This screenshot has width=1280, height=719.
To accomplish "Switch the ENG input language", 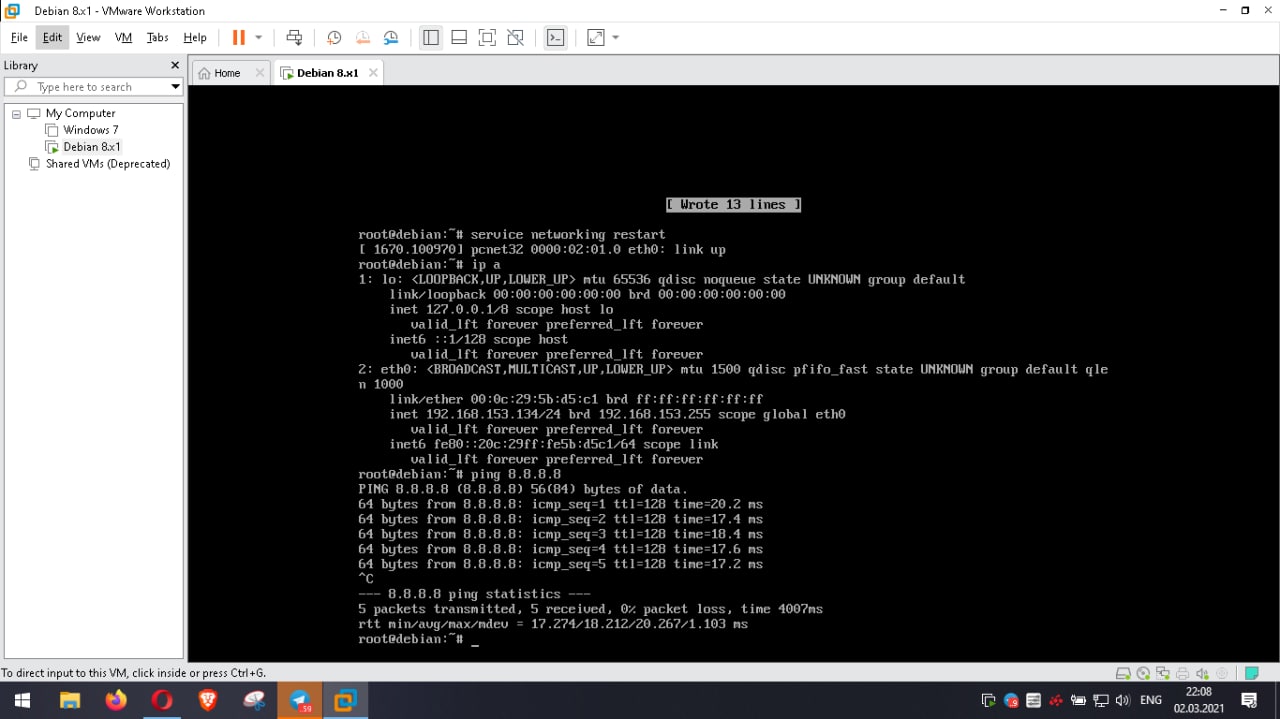I will pos(1151,700).
